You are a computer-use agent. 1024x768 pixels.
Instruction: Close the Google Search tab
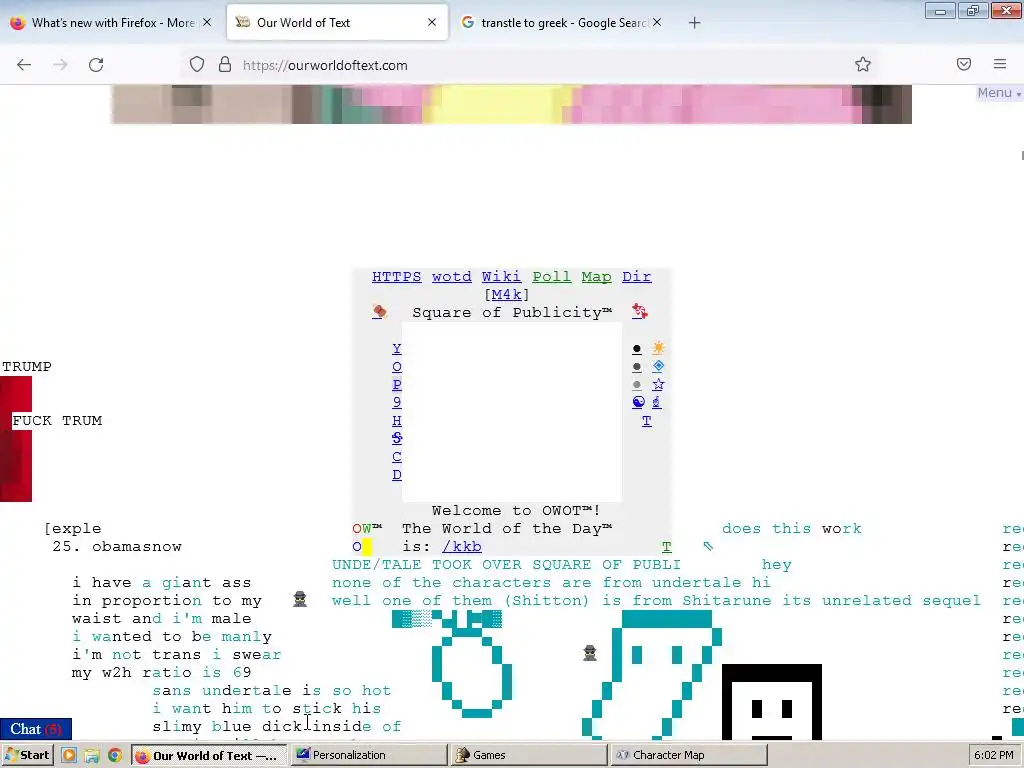pos(657,22)
